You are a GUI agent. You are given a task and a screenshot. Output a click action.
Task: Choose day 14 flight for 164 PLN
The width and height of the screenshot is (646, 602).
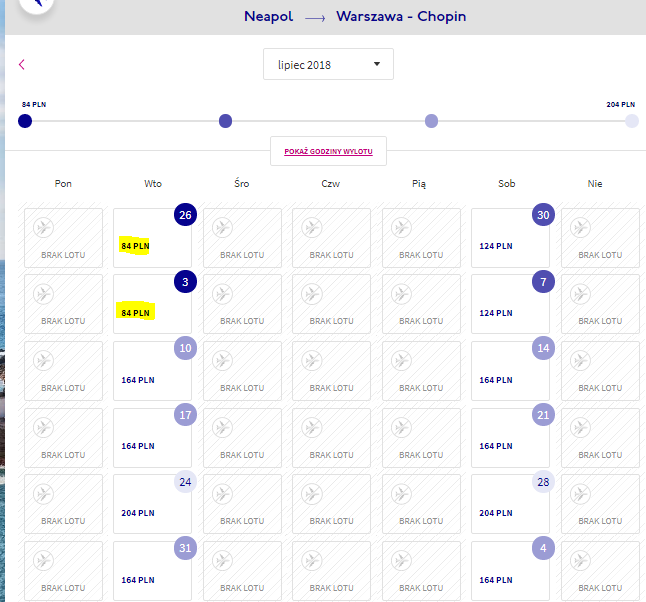point(510,371)
